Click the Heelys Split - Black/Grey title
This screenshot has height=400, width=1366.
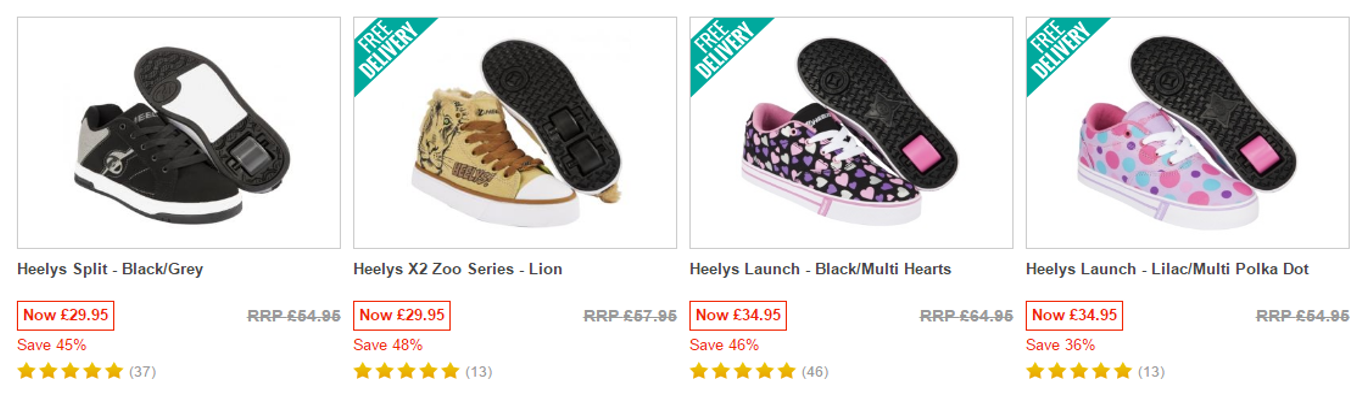(x=110, y=269)
